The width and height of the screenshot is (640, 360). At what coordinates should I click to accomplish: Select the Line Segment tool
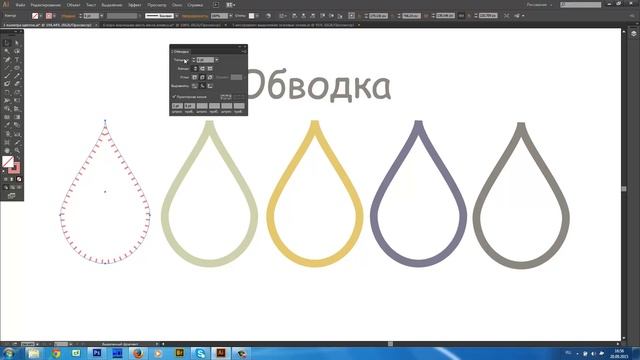coord(7,68)
